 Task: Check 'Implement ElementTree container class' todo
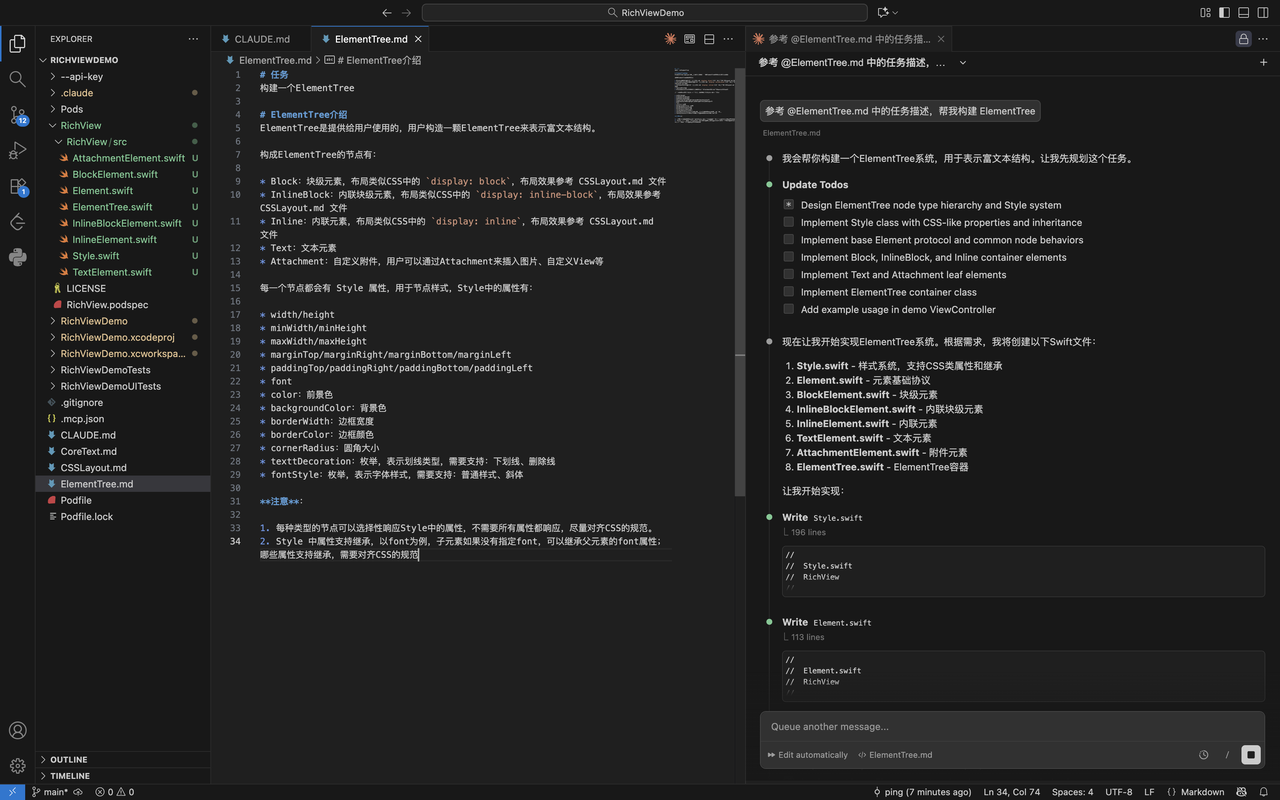point(789,292)
